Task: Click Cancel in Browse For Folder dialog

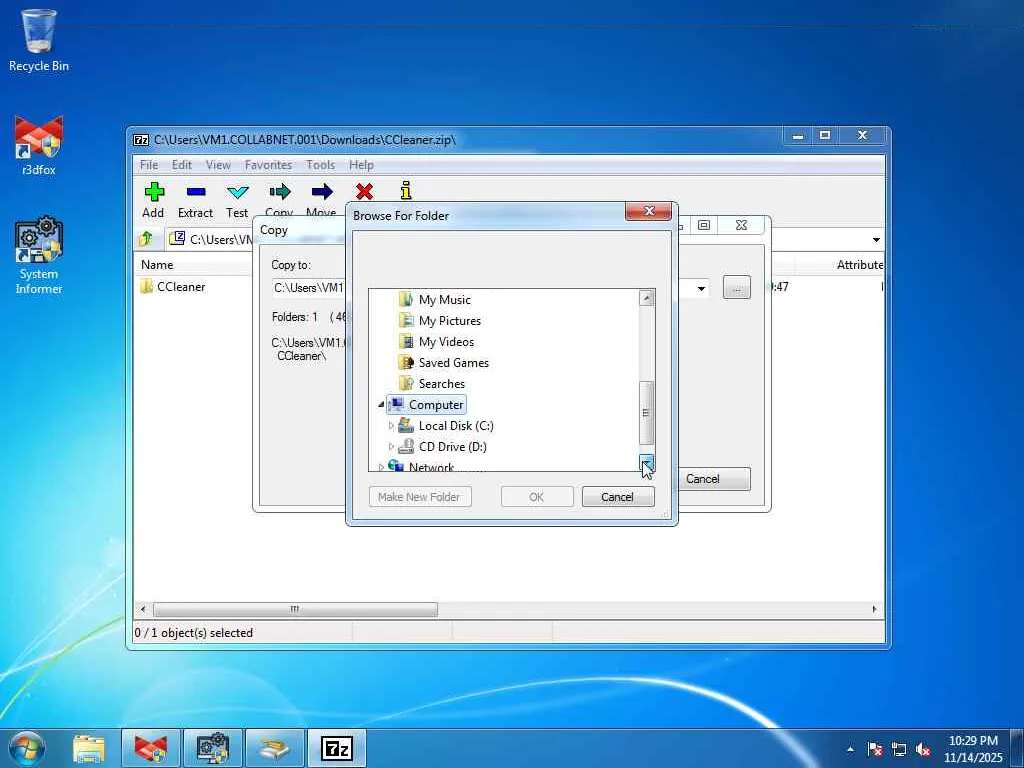Action: pos(618,497)
